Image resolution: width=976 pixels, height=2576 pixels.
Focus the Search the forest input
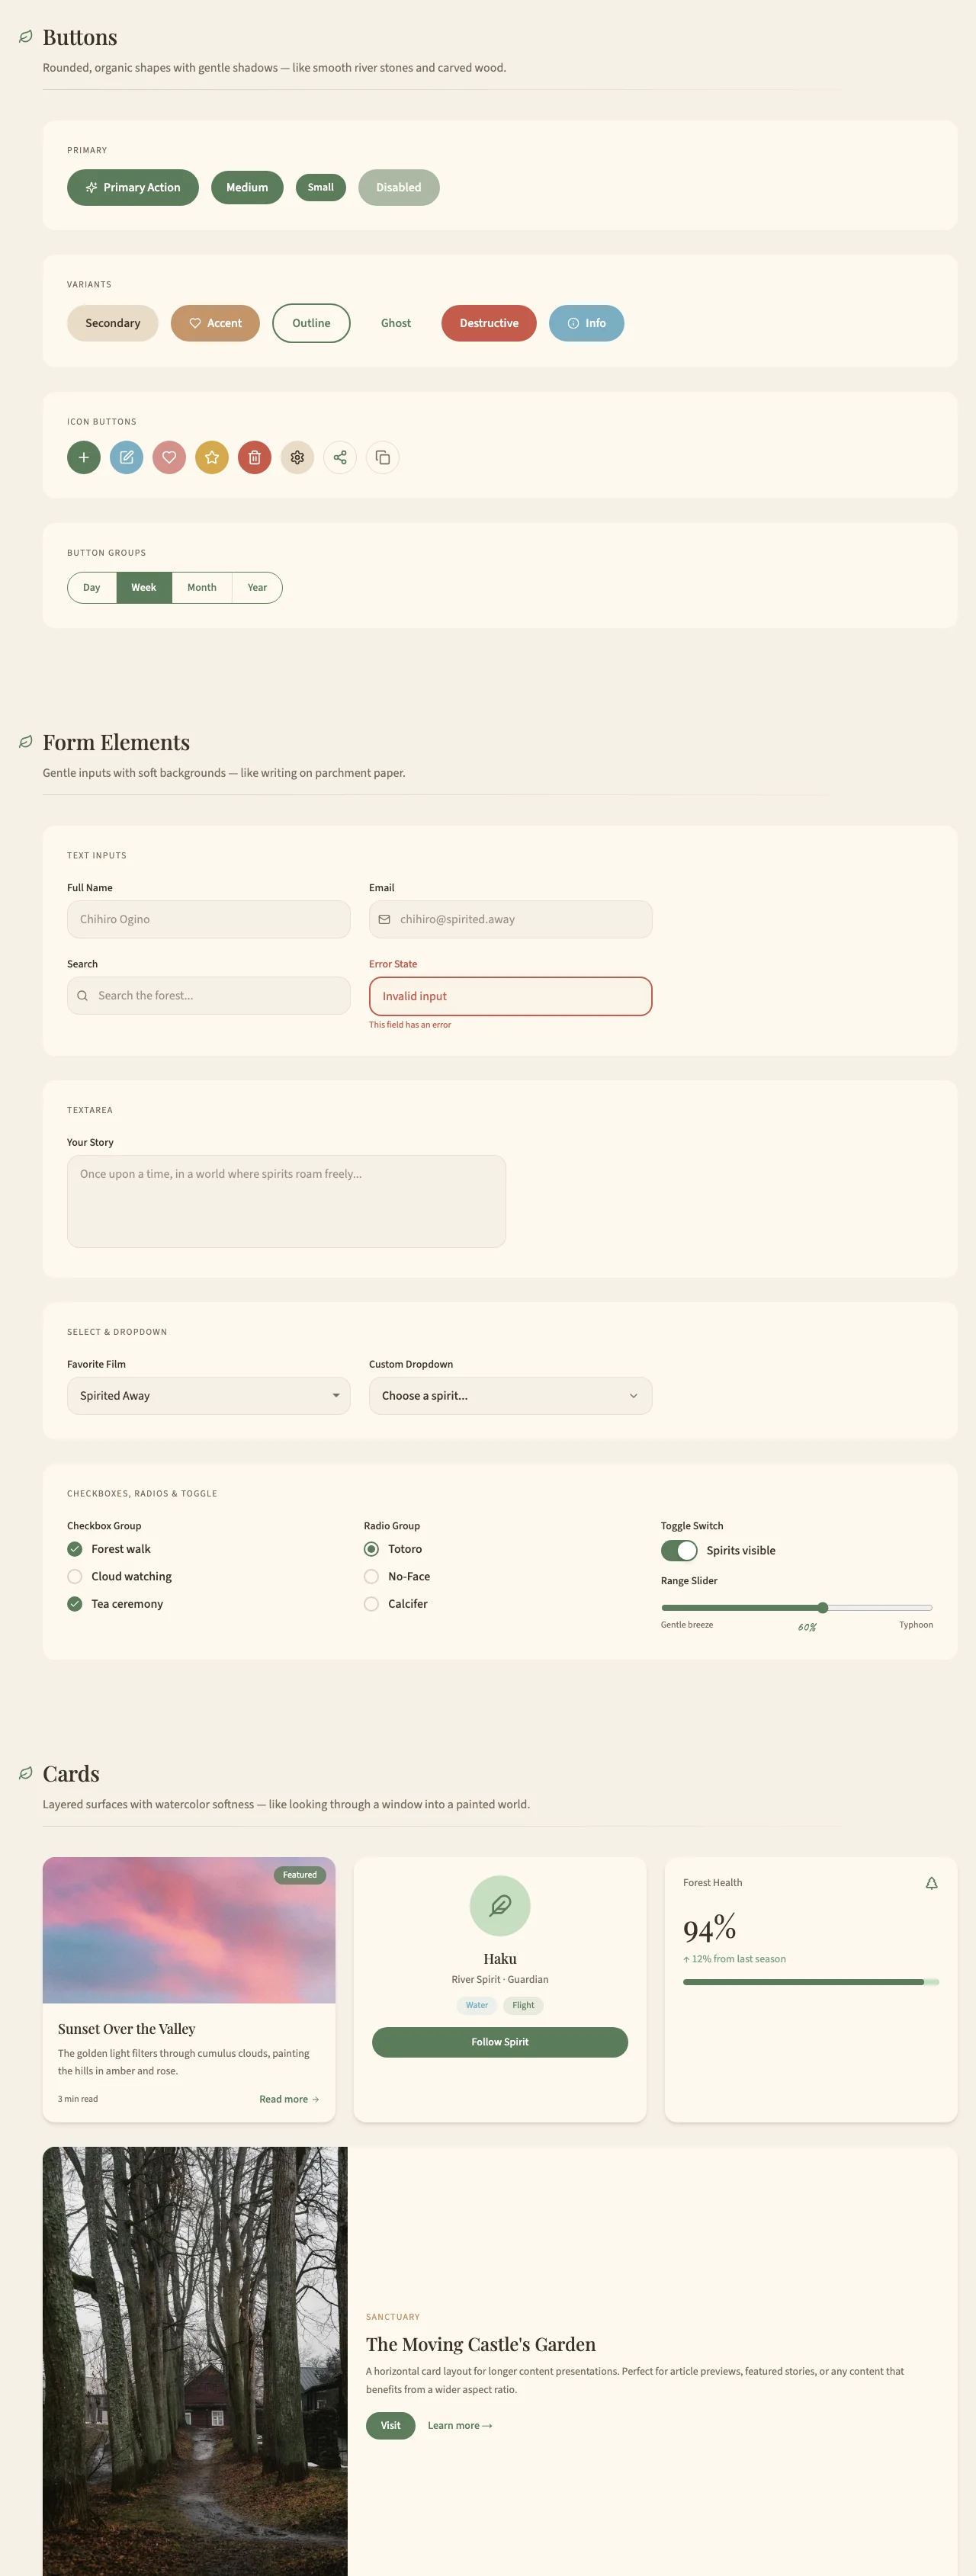click(x=209, y=996)
